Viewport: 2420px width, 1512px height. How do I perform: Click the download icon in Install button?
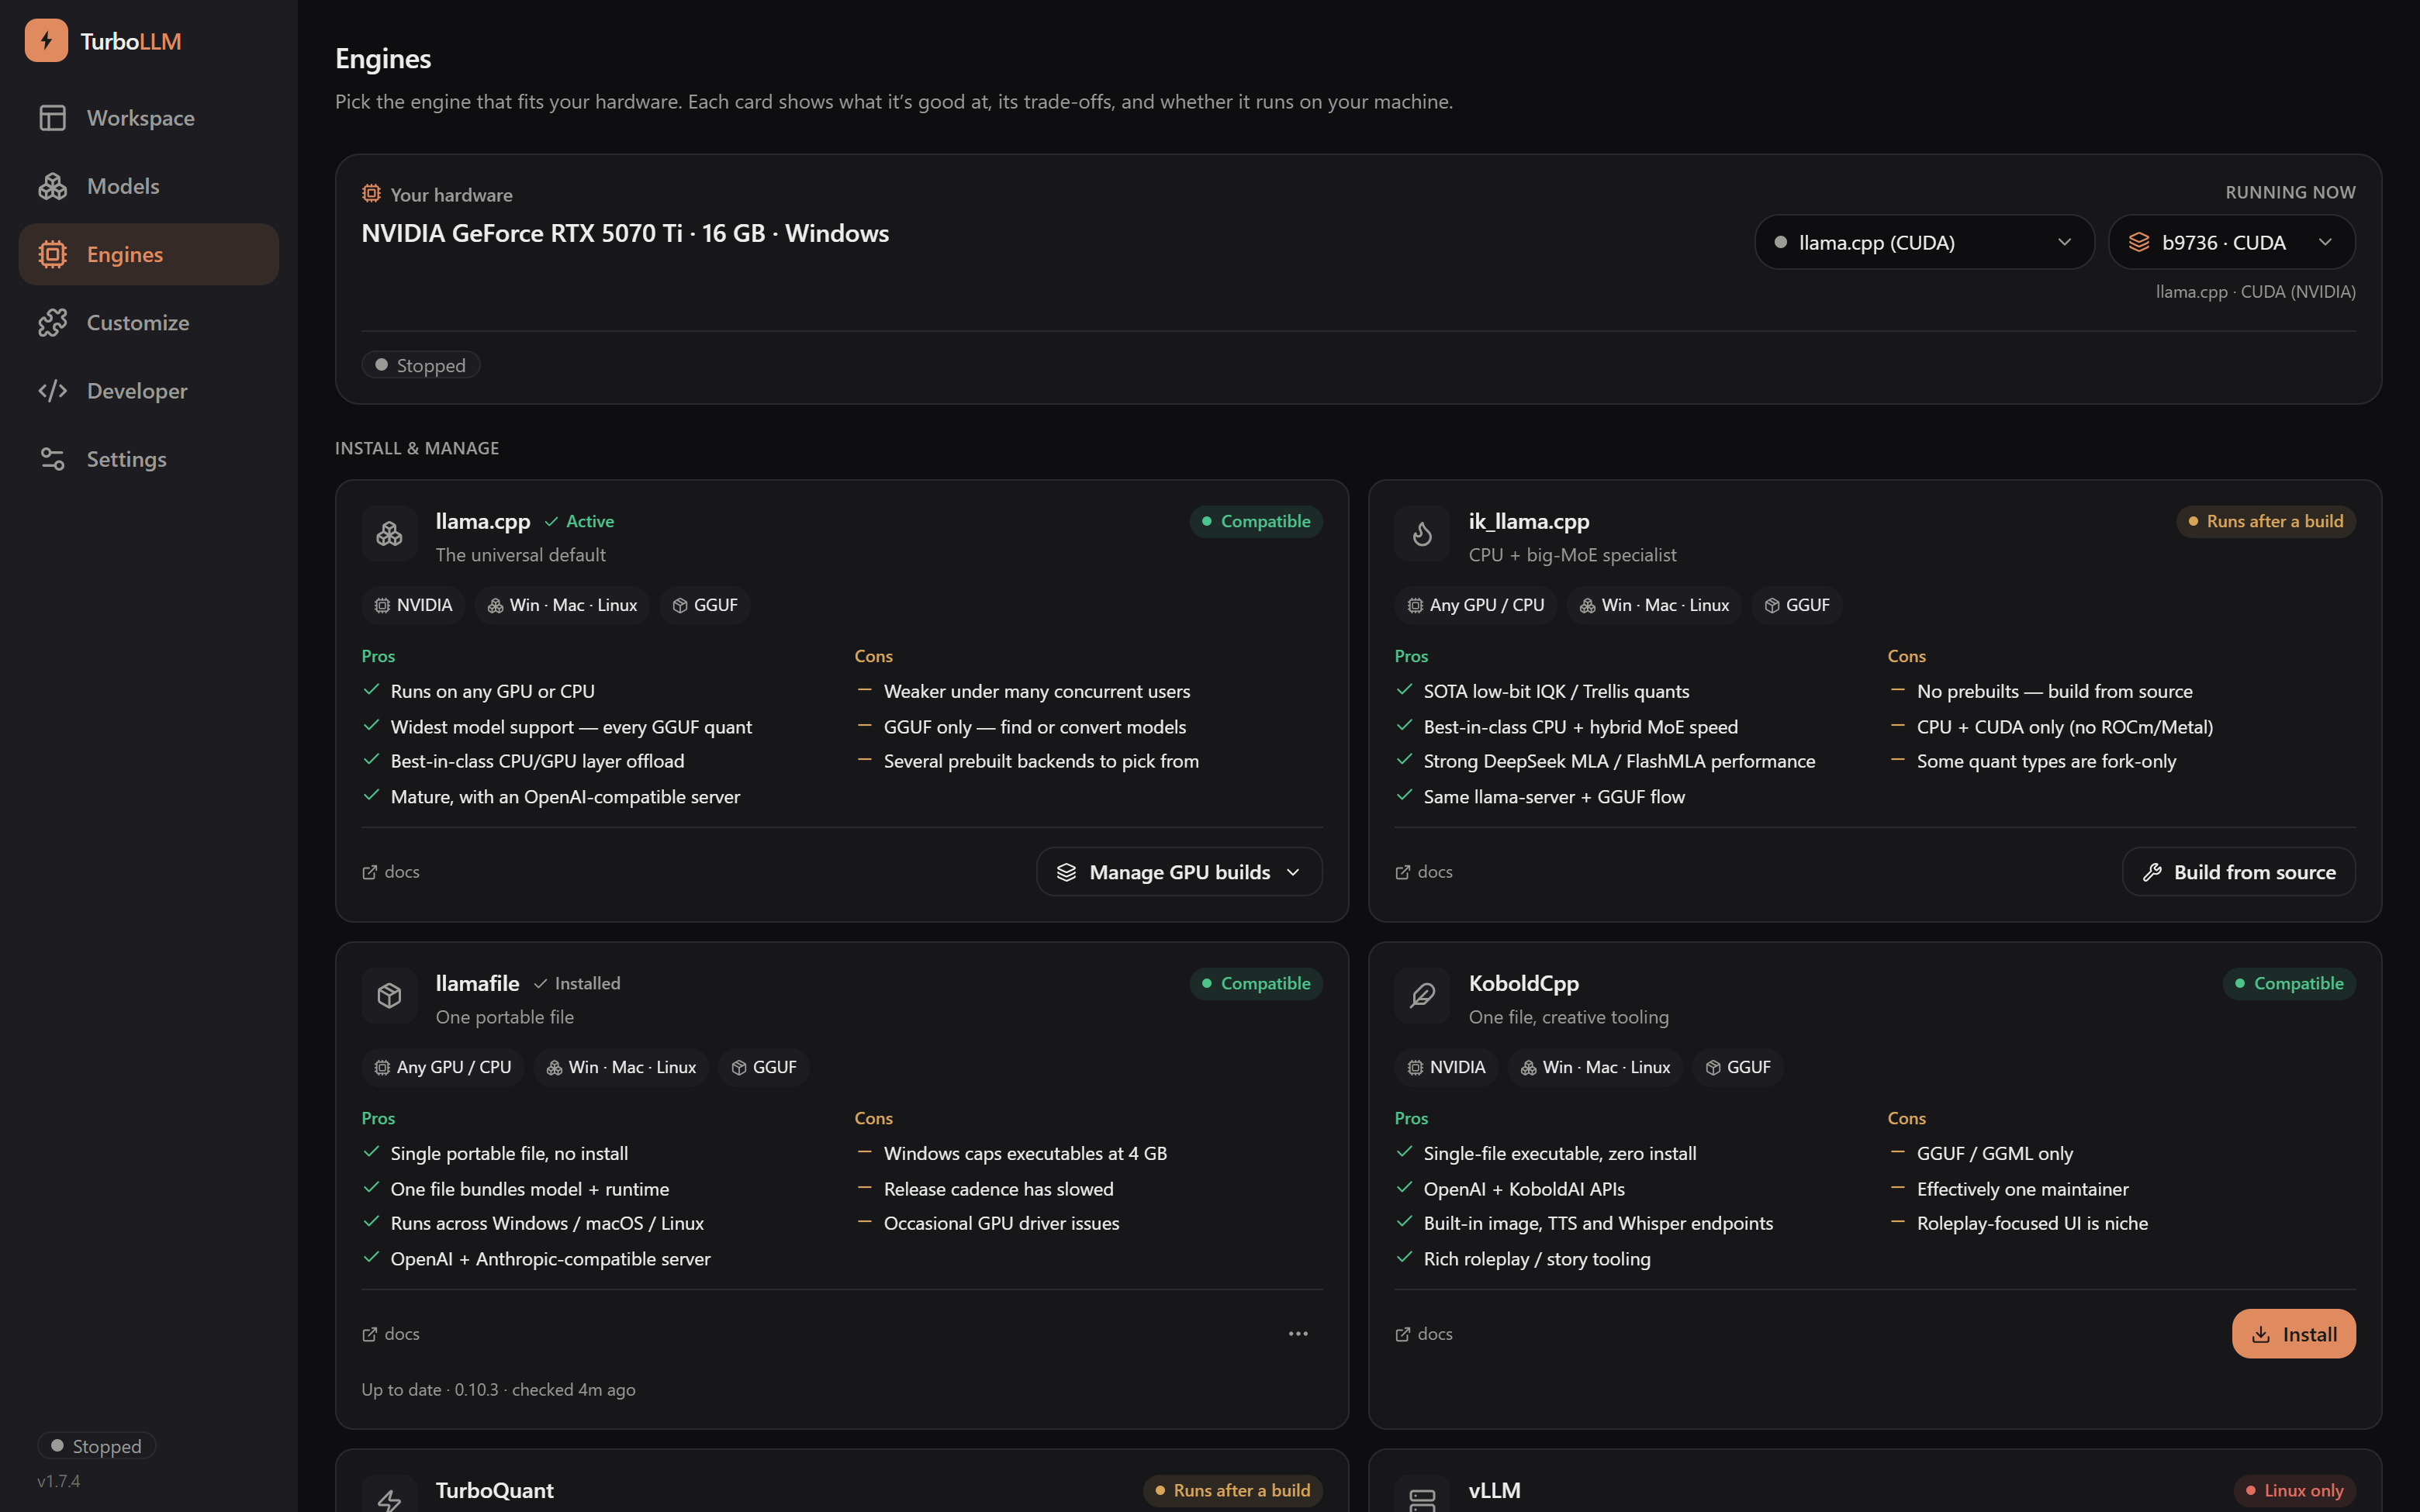pos(2260,1334)
